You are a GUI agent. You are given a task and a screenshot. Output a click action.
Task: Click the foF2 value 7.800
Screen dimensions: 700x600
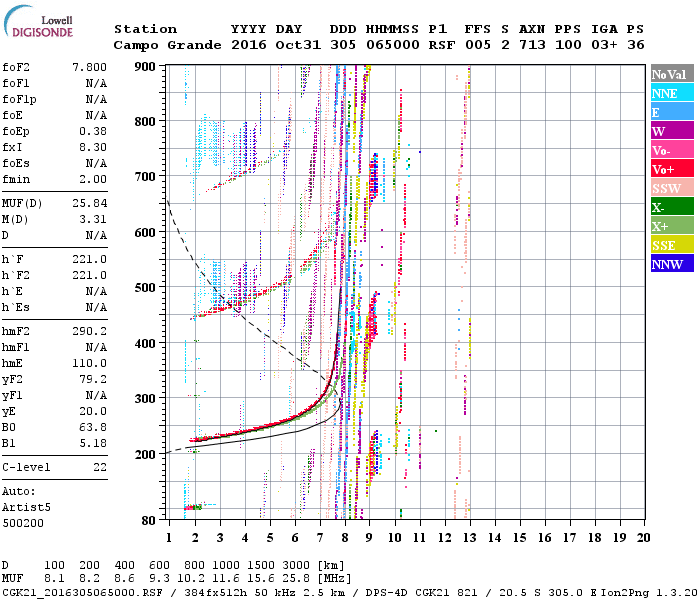pos(89,67)
